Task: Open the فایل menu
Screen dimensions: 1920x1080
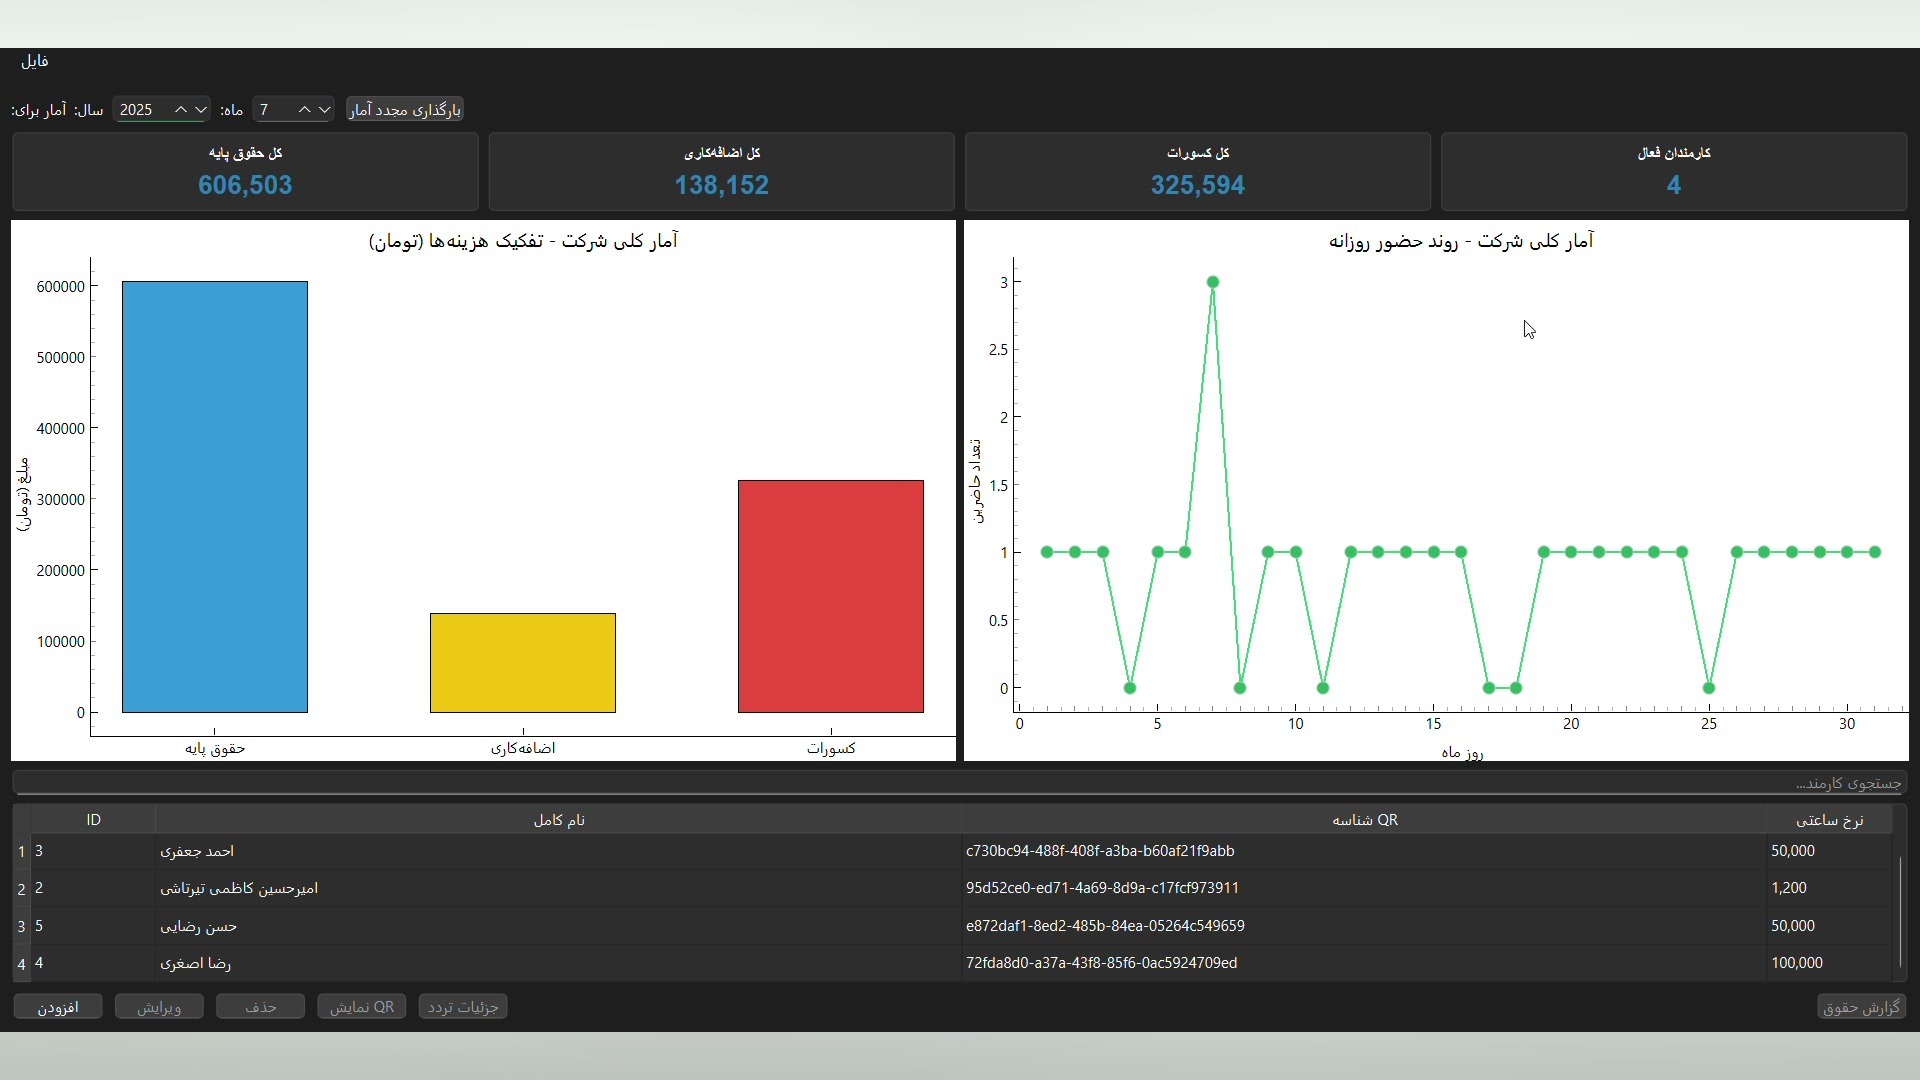Action: [x=34, y=61]
